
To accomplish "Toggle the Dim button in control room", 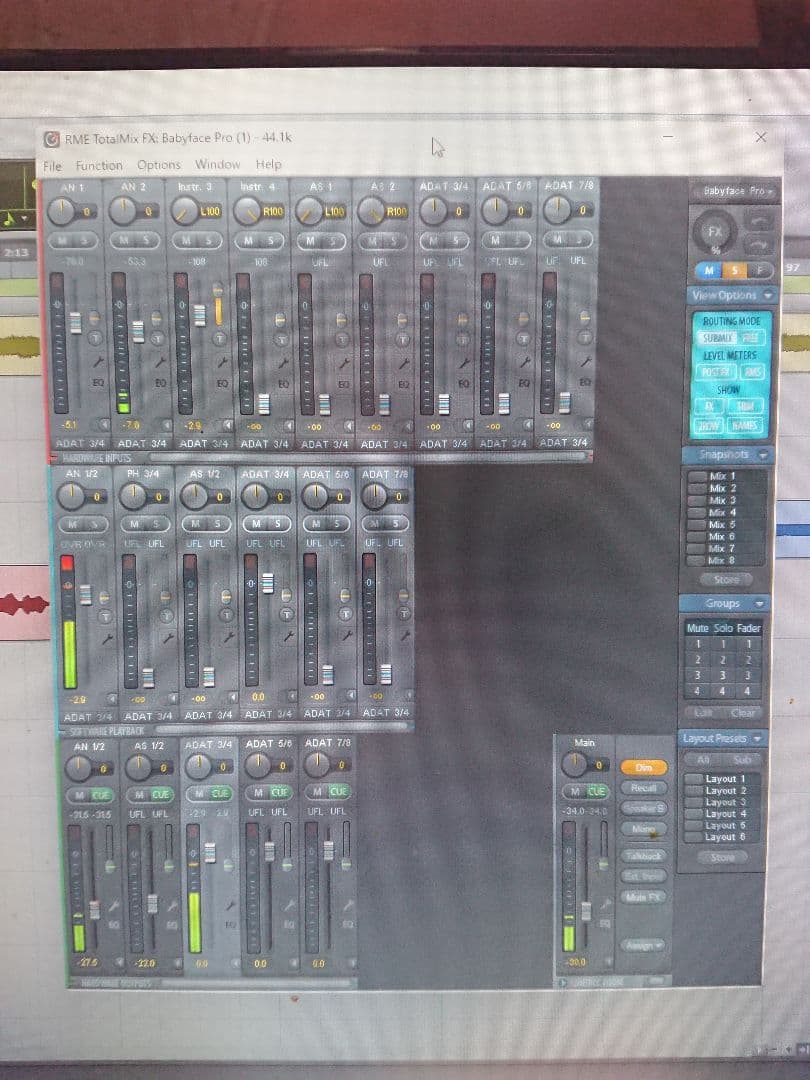I will coord(643,767).
